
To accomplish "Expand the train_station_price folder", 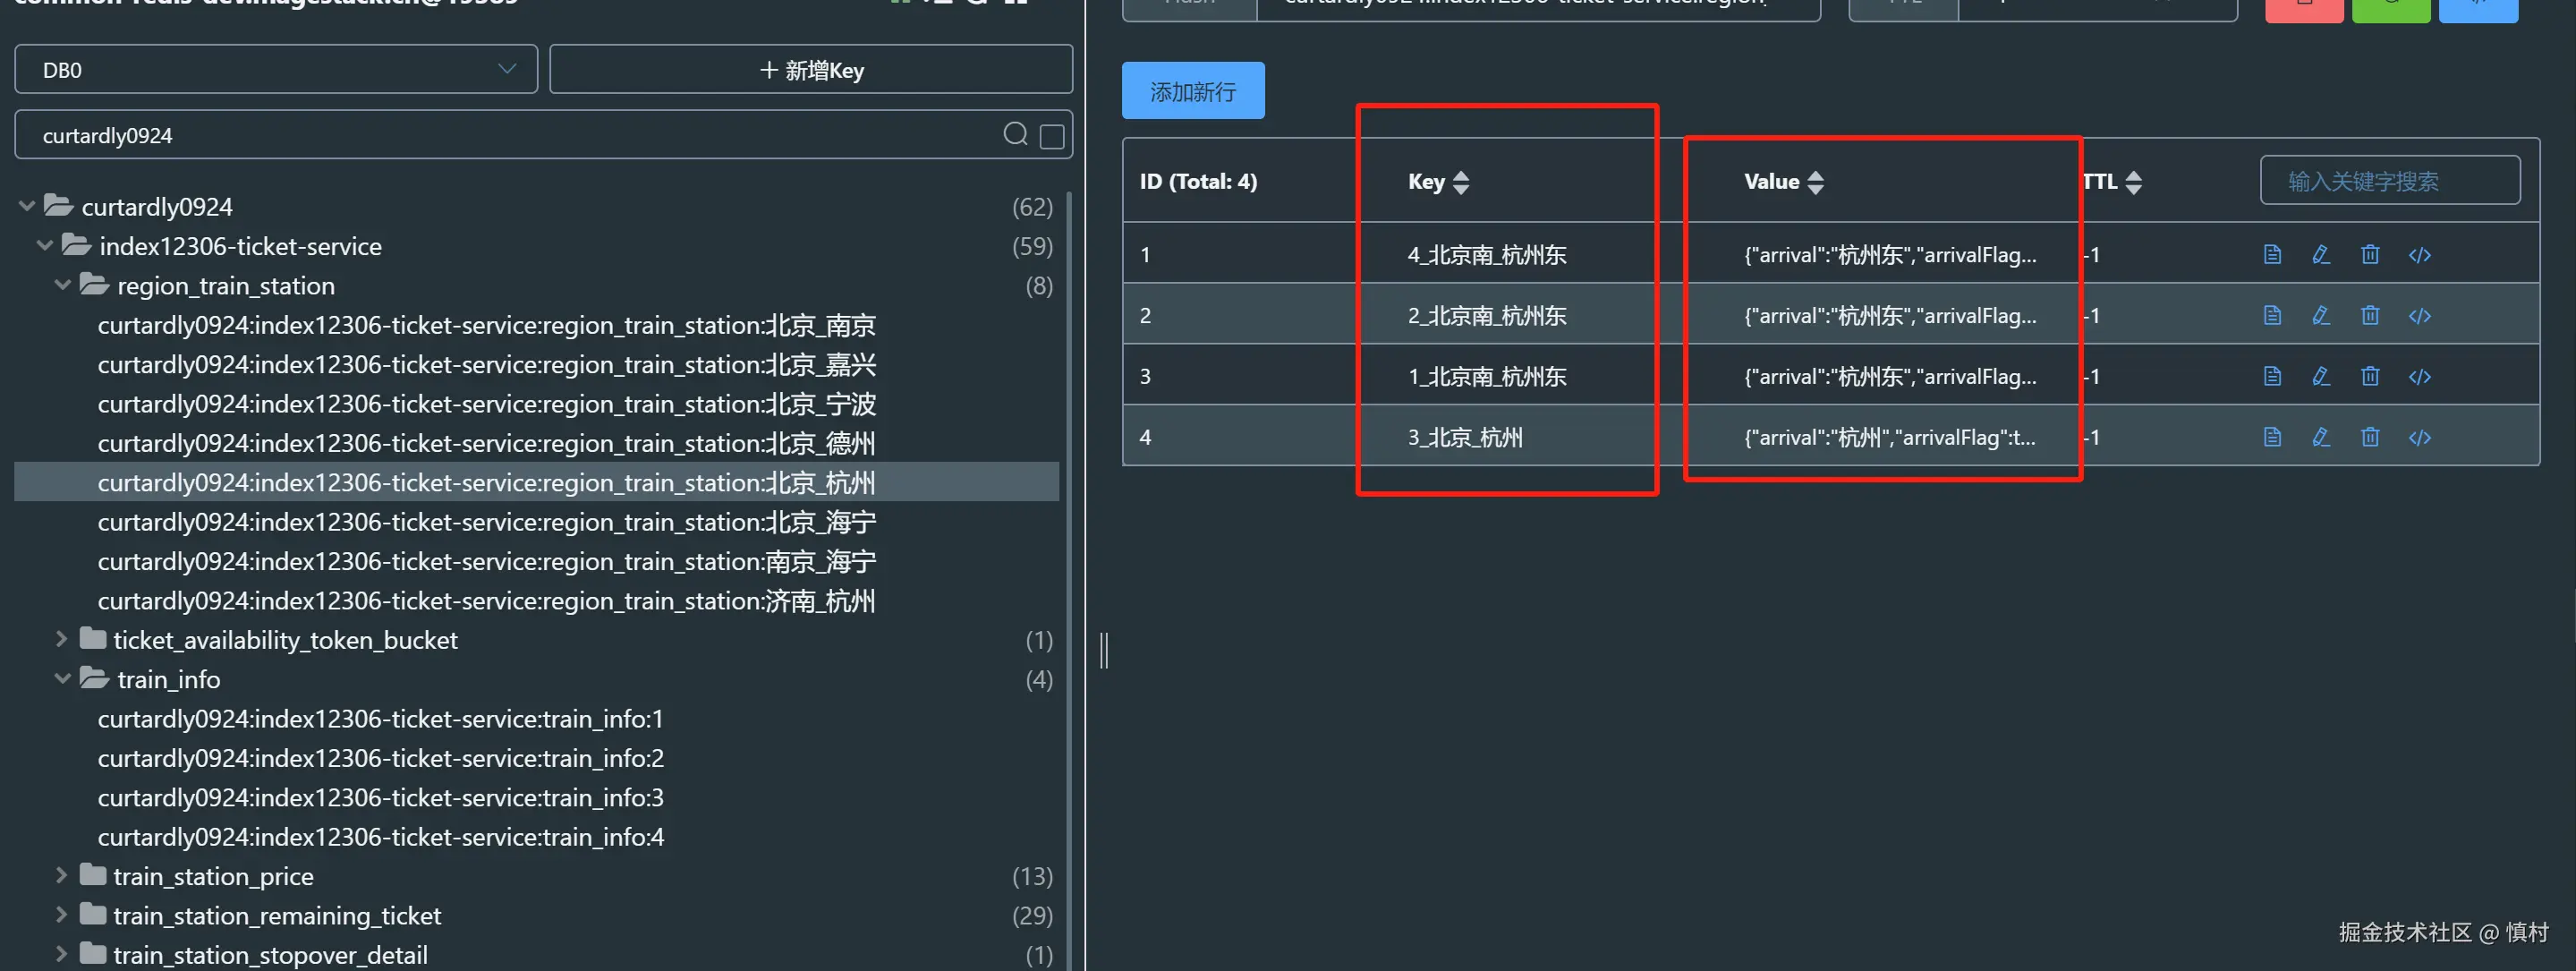I will click(62, 876).
